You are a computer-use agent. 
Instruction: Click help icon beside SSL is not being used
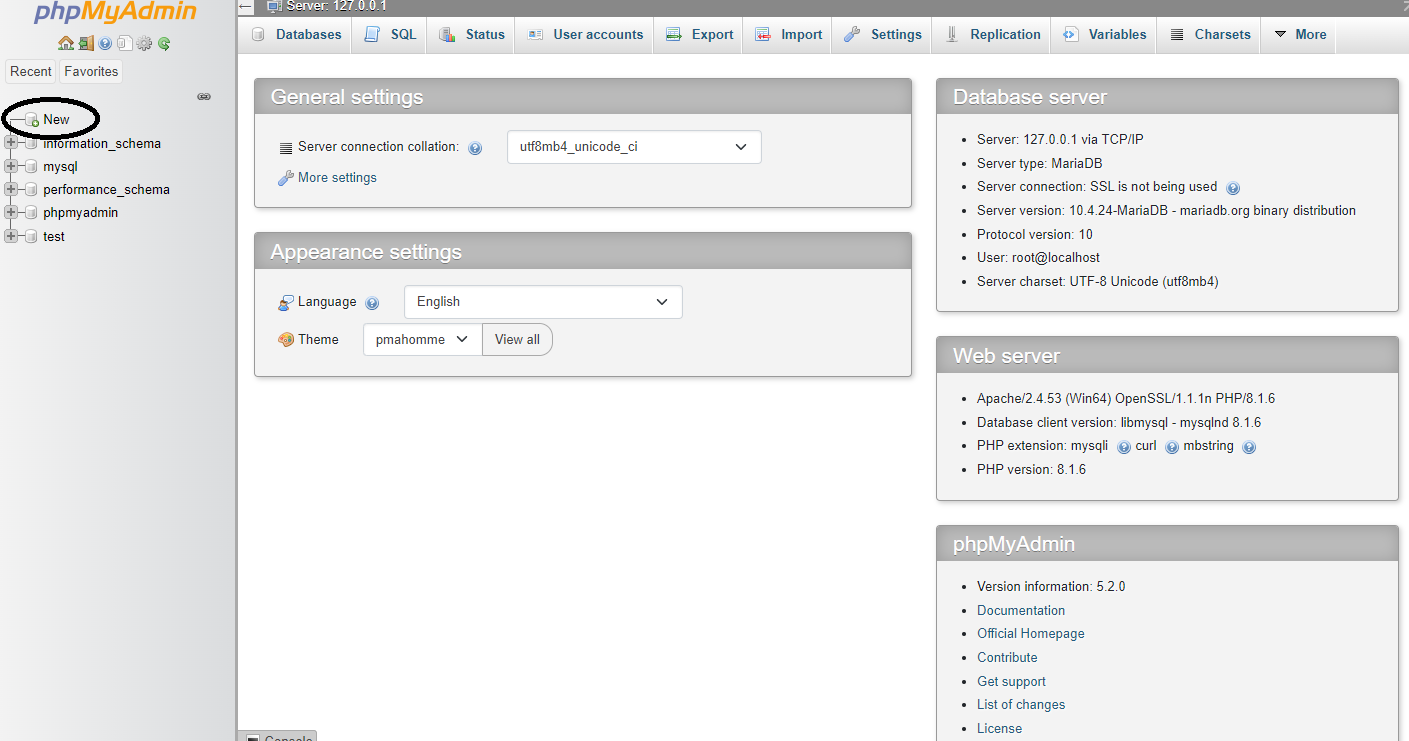pos(1233,187)
